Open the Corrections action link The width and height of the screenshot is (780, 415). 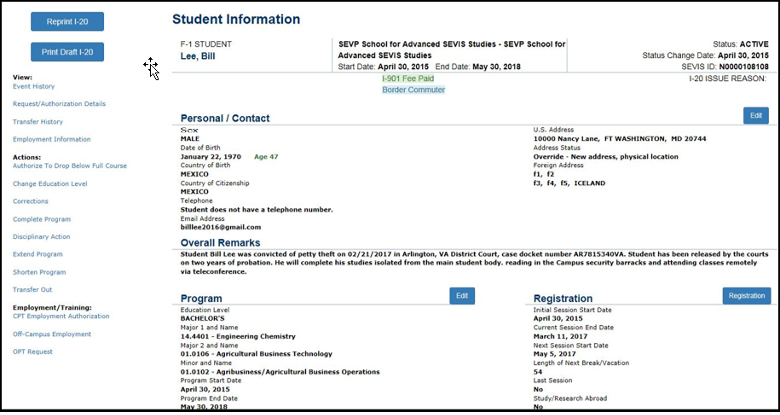point(30,201)
